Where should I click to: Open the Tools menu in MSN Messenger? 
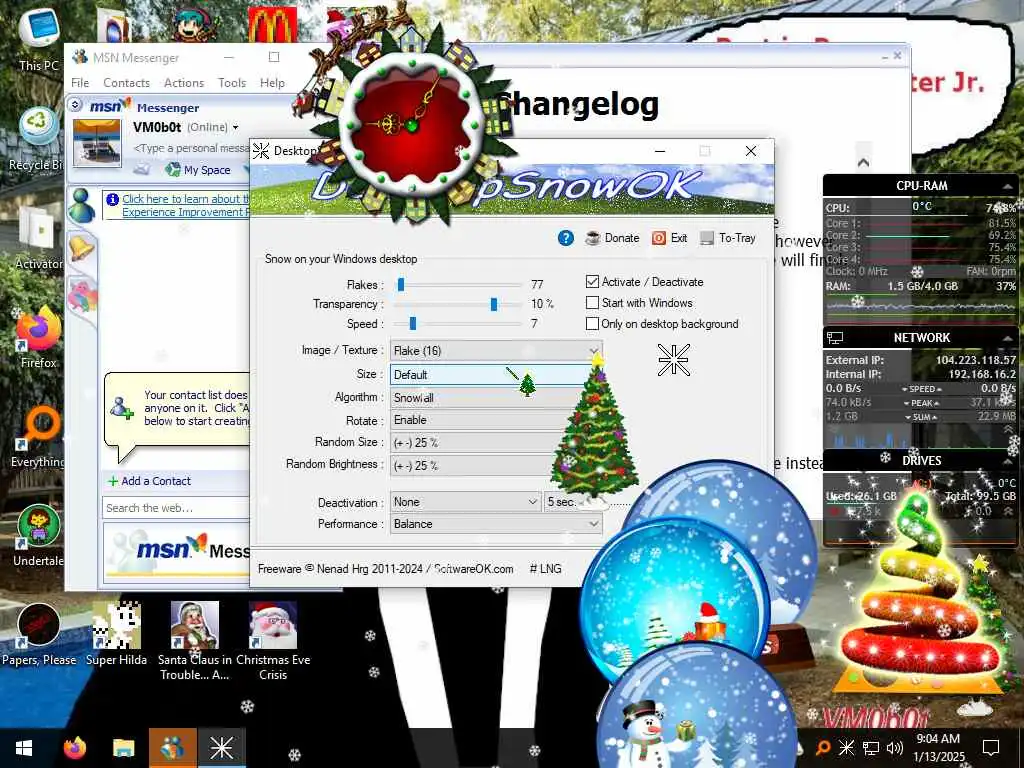232,83
